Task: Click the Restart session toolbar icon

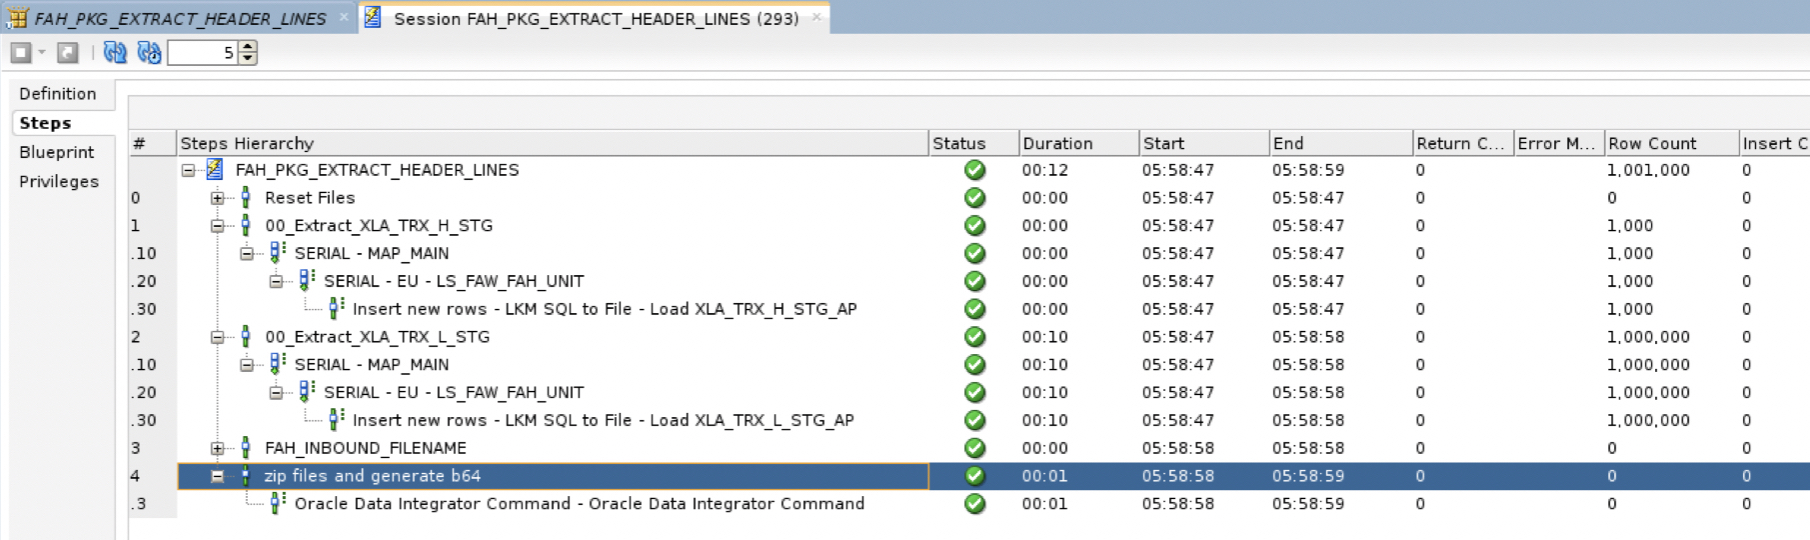Action: pos(67,53)
